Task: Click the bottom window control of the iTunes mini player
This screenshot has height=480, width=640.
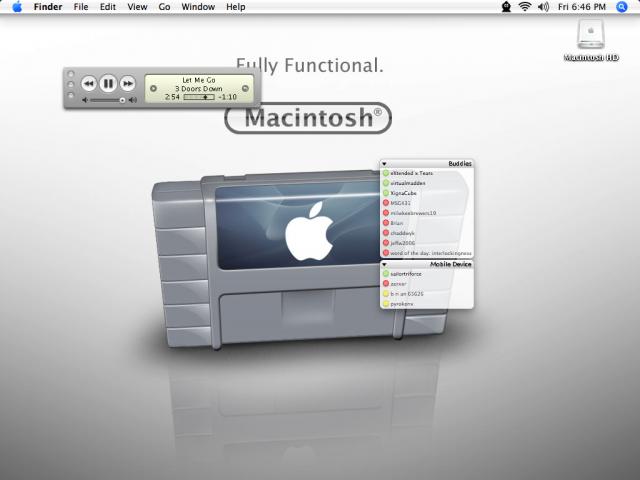Action: [x=71, y=95]
